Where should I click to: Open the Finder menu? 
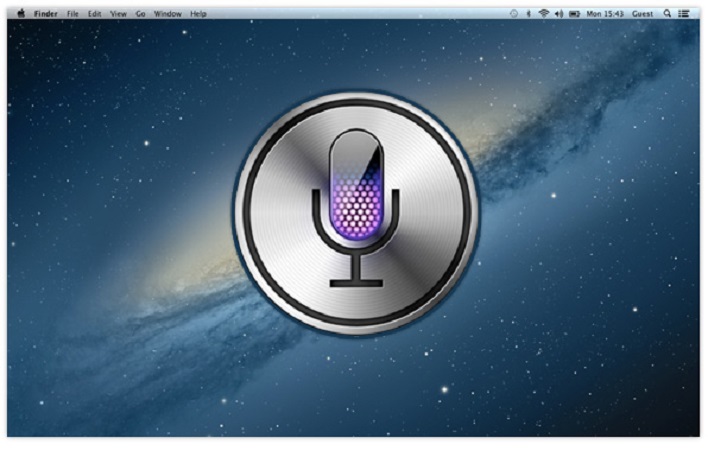point(46,14)
